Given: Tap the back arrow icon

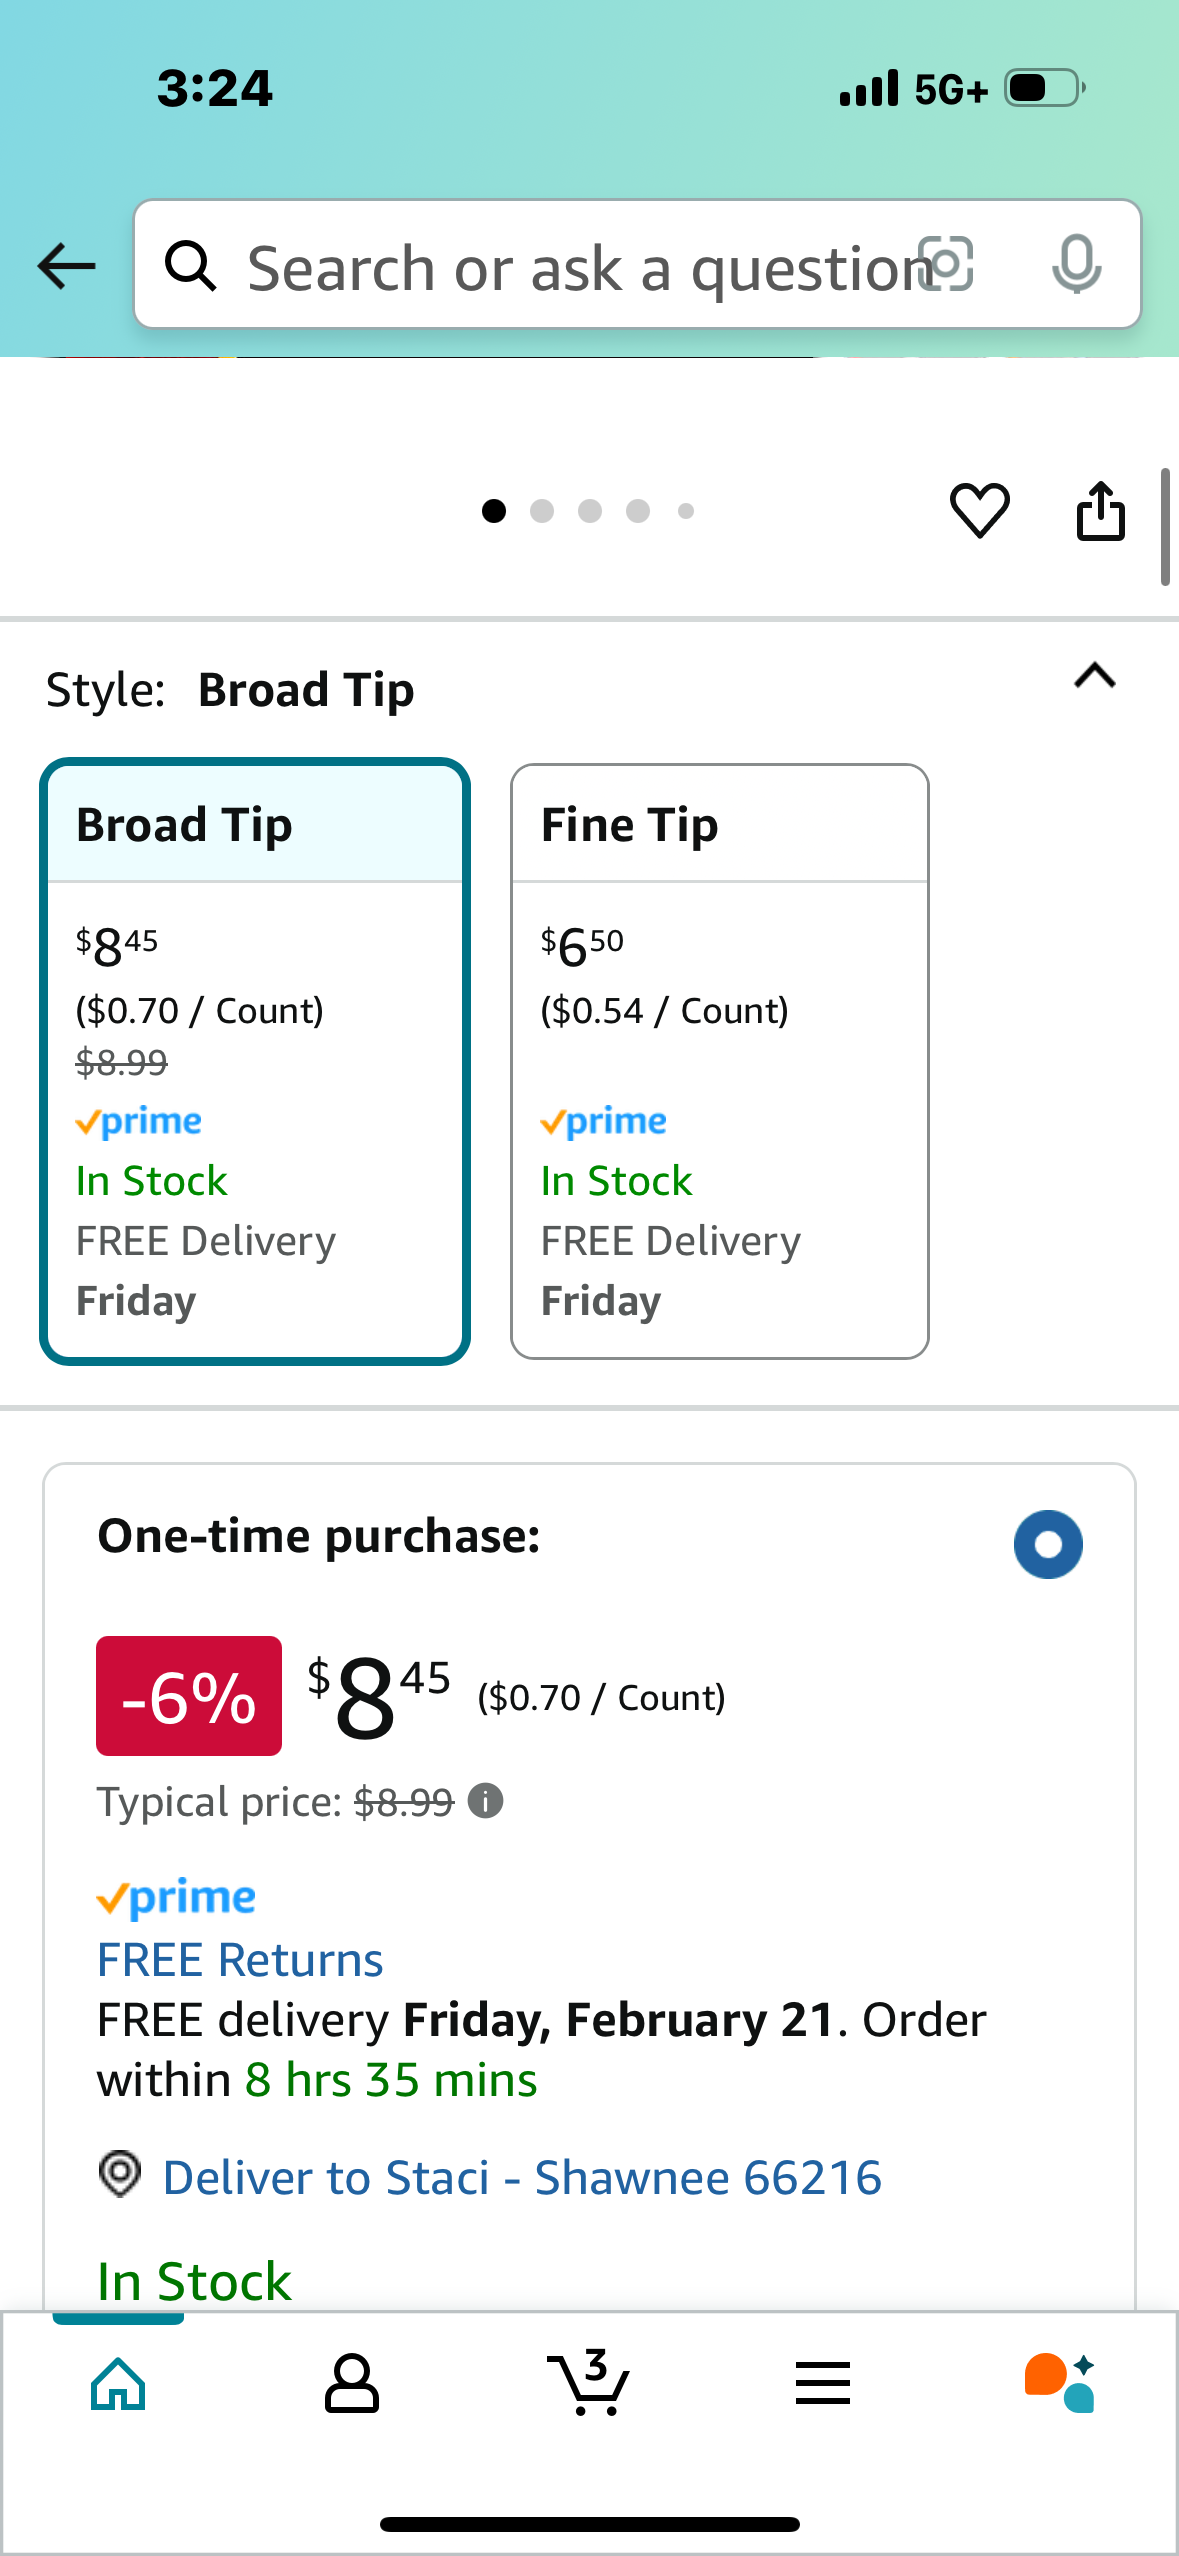Looking at the screenshot, I should point(66,266).
